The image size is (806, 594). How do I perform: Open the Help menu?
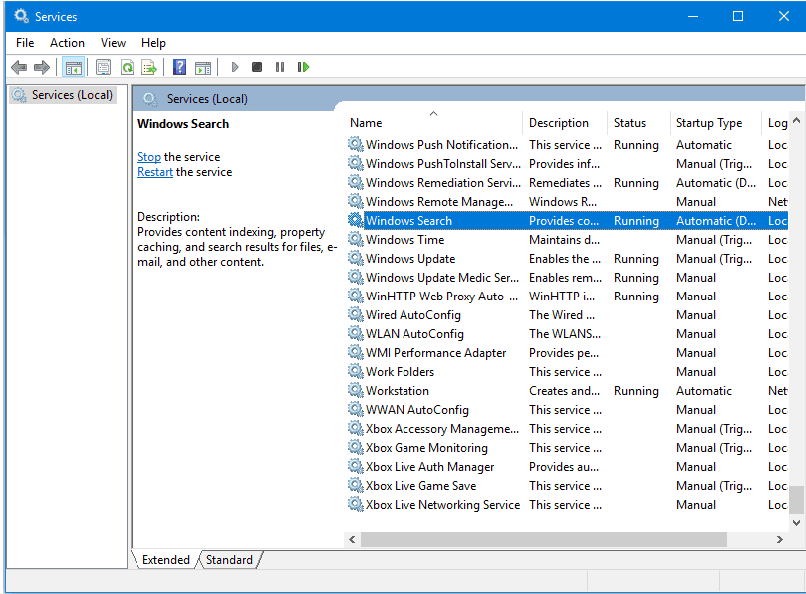pos(153,43)
